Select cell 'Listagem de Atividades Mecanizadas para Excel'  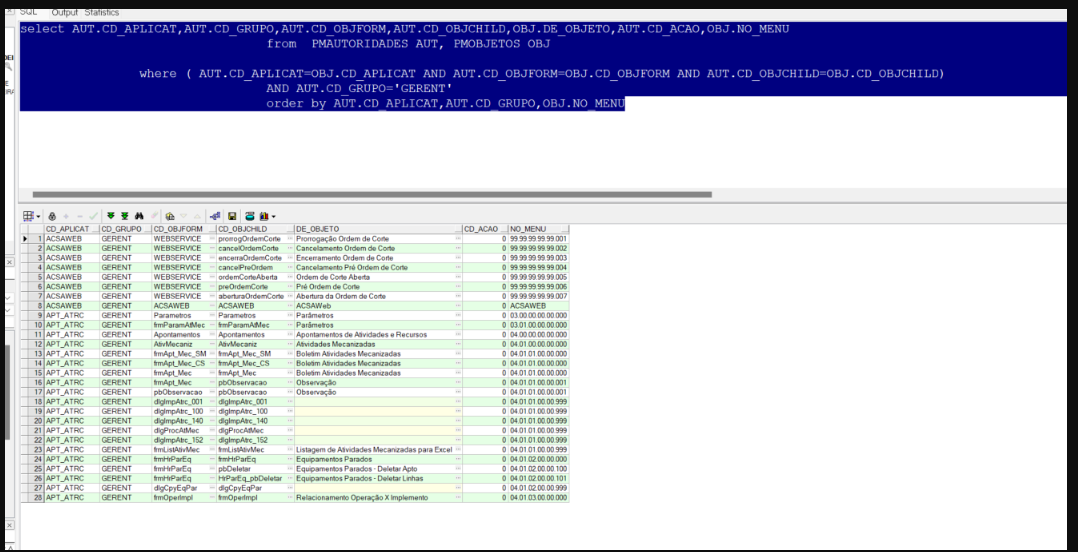coord(378,450)
